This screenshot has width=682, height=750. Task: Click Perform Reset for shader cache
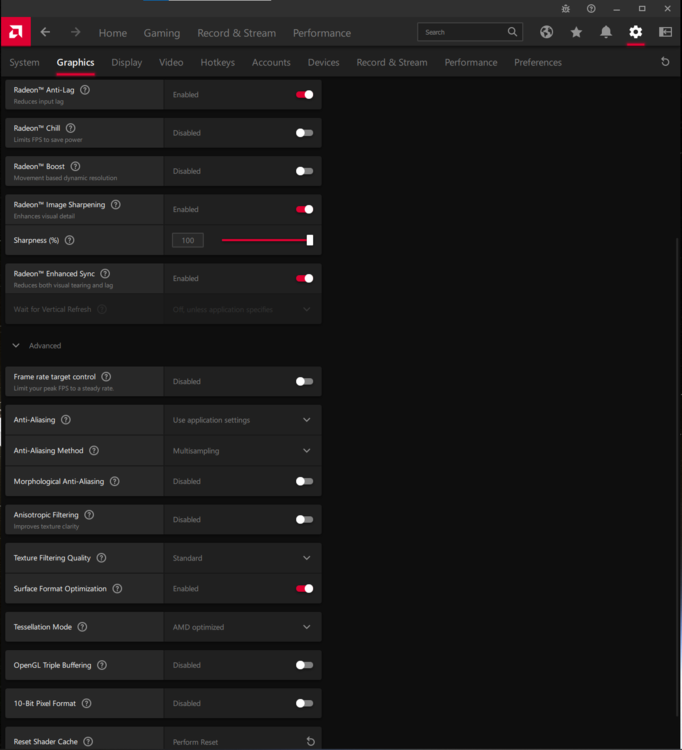[195, 742]
